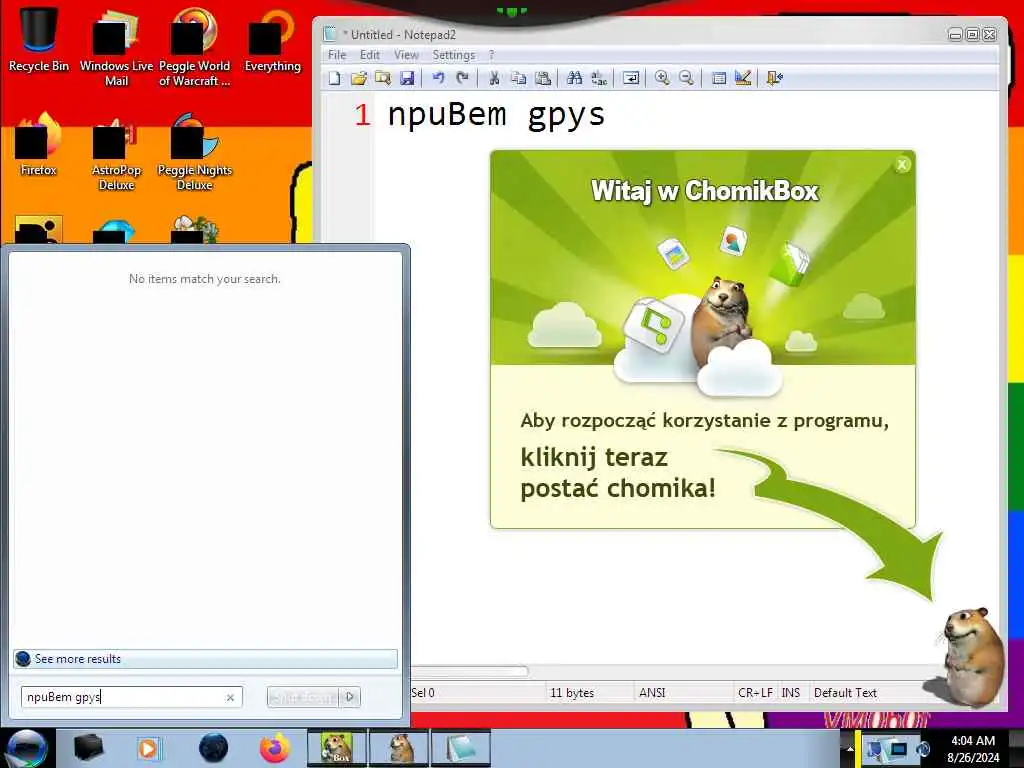Viewport: 1024px width, 768px height.
Task: Open the Edit menu in Notepad2
Action: coord(370,55)
